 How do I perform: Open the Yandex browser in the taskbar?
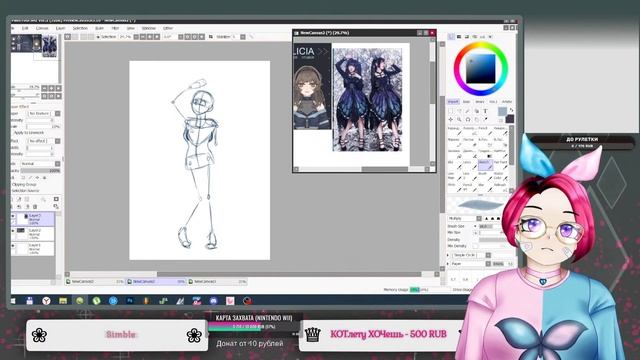[x=46, y=301]
